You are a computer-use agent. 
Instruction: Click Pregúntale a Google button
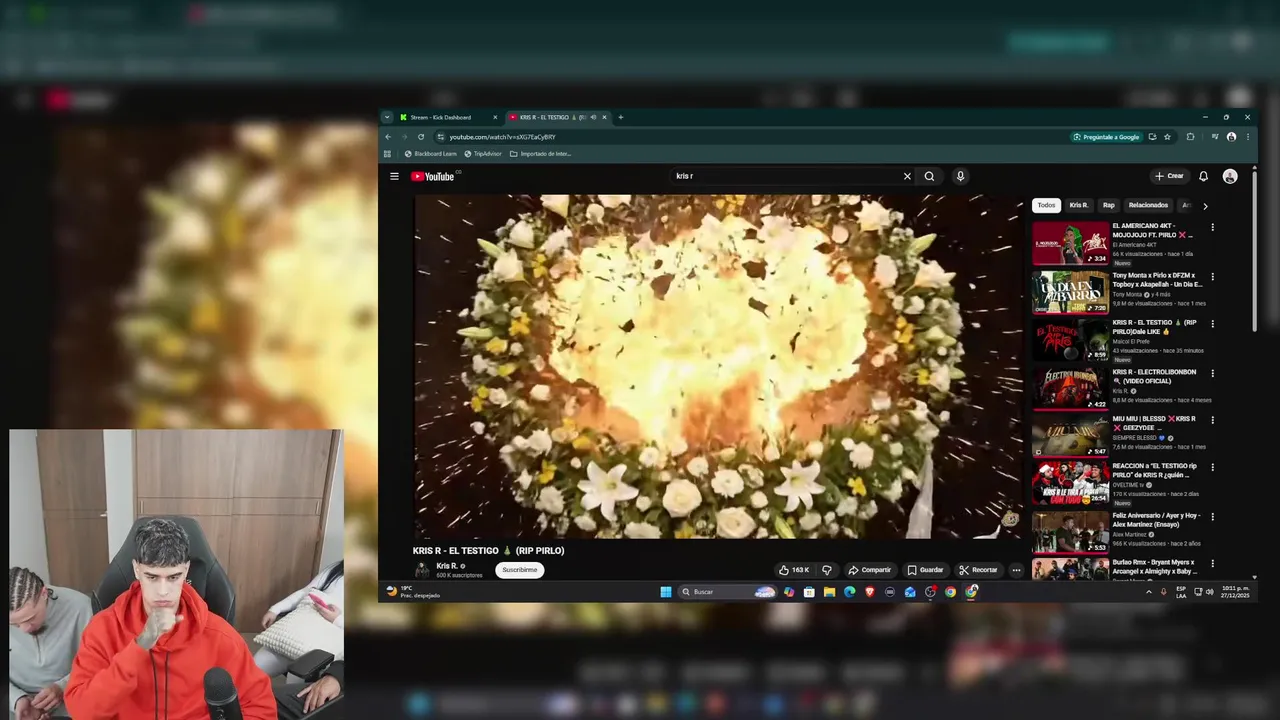tap(1106, 137)
